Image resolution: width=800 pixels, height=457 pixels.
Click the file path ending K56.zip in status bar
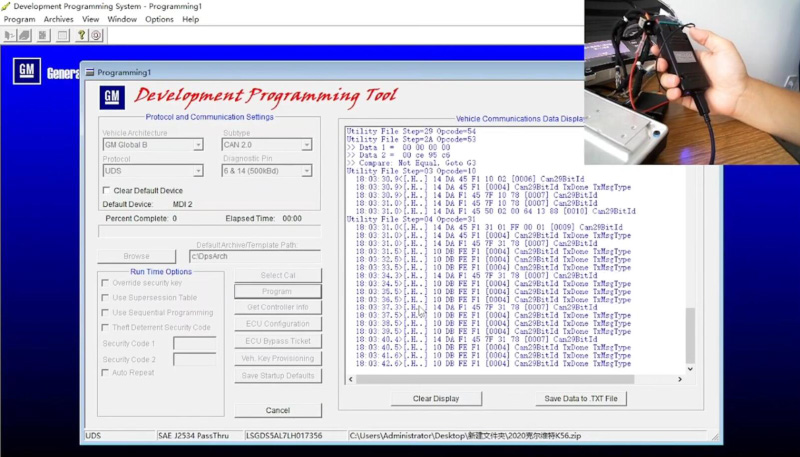(465, 436)
